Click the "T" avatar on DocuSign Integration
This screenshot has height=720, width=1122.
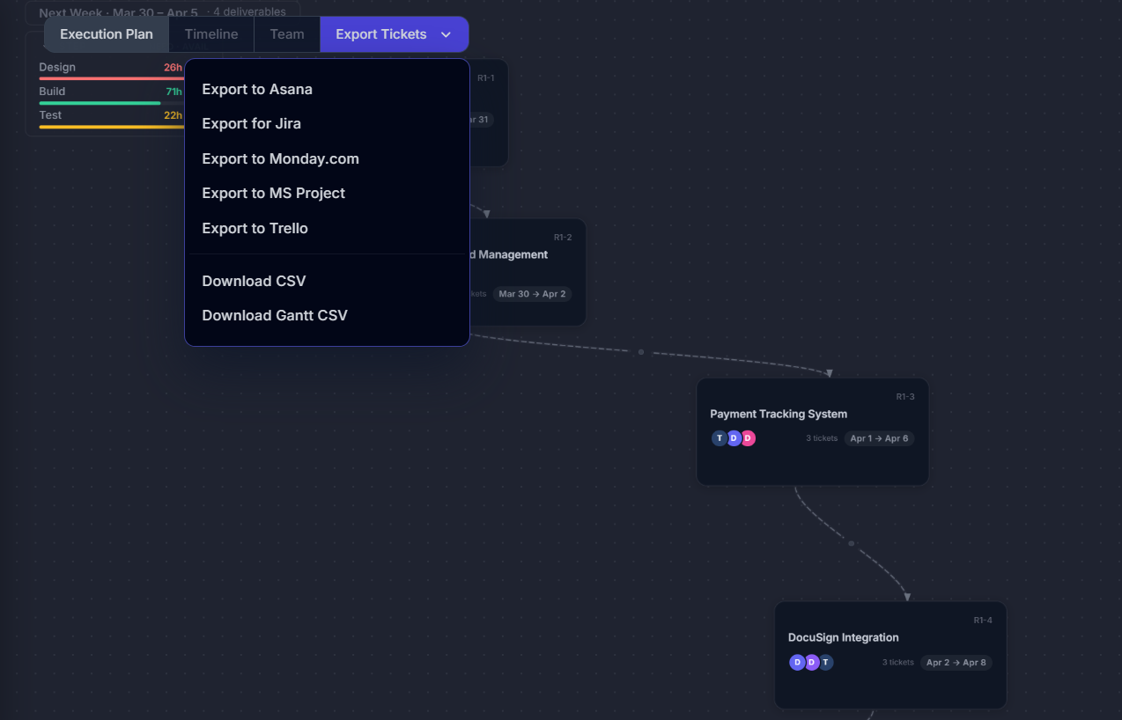click(825, 662)
